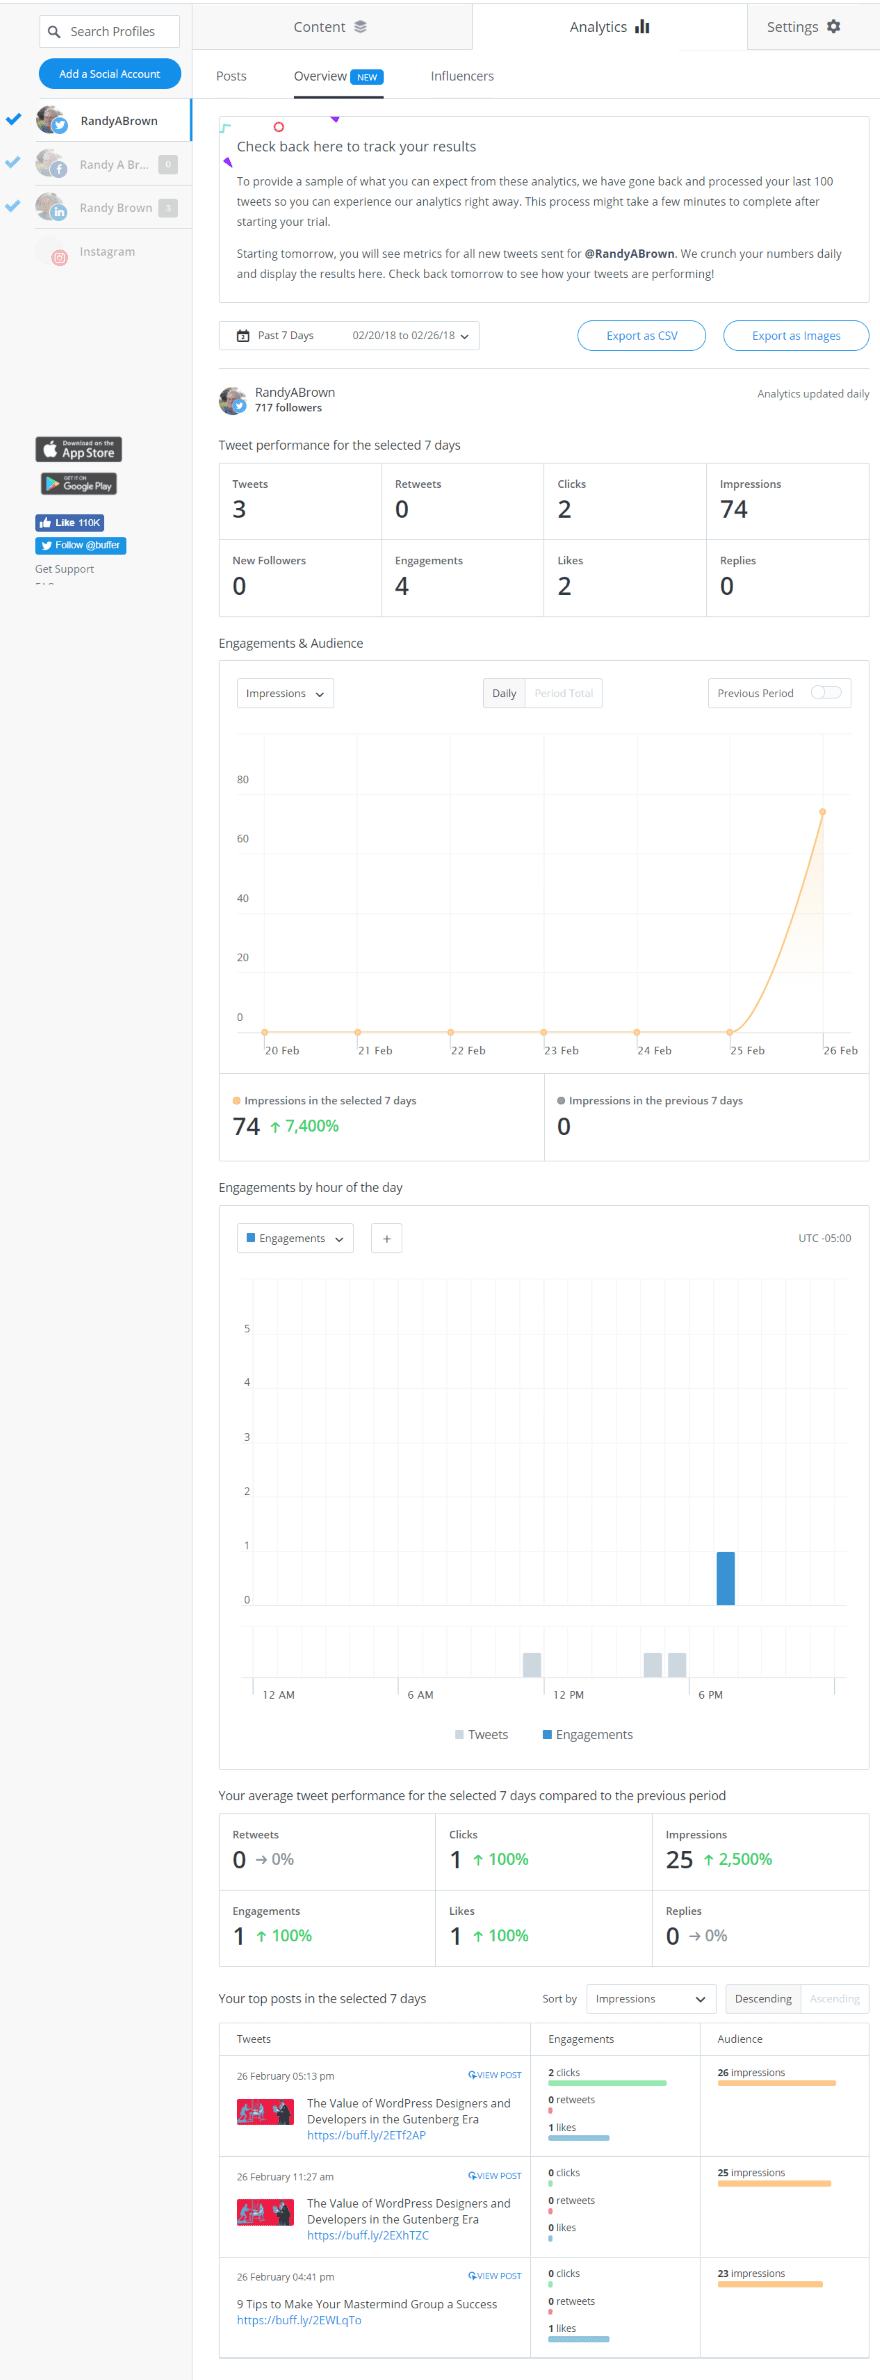Open the Past 7 Days date range dropdown

[349, 336]
